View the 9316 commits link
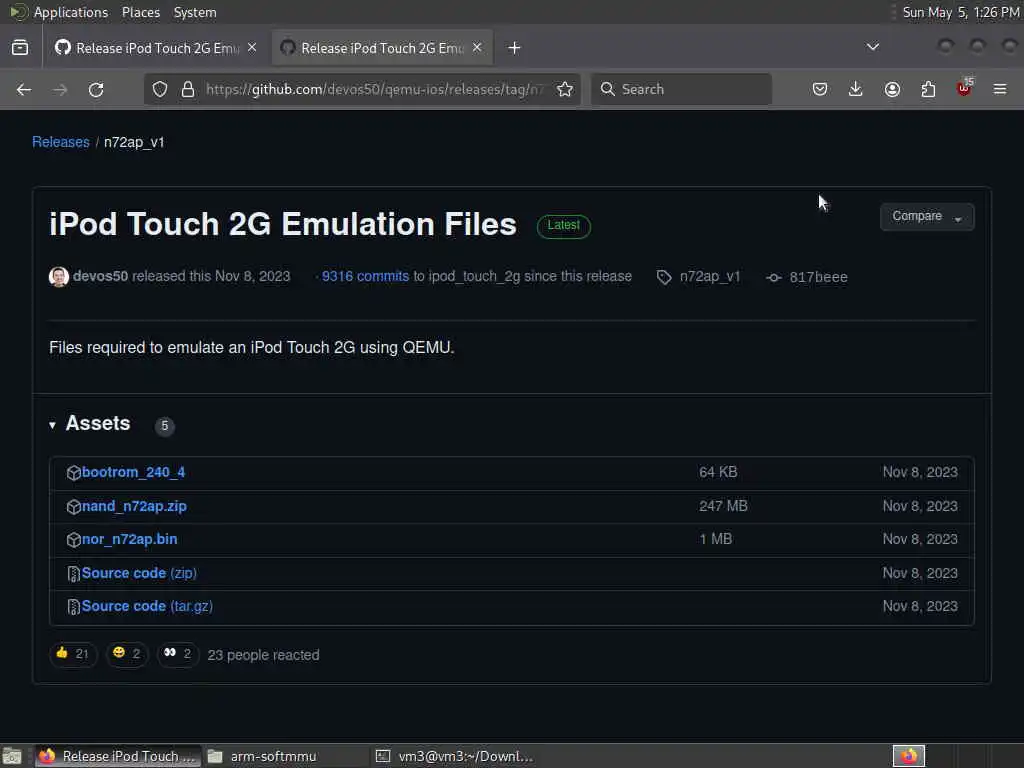The height and width of the screenshot is (768, 1024). (x=365, y=276)
